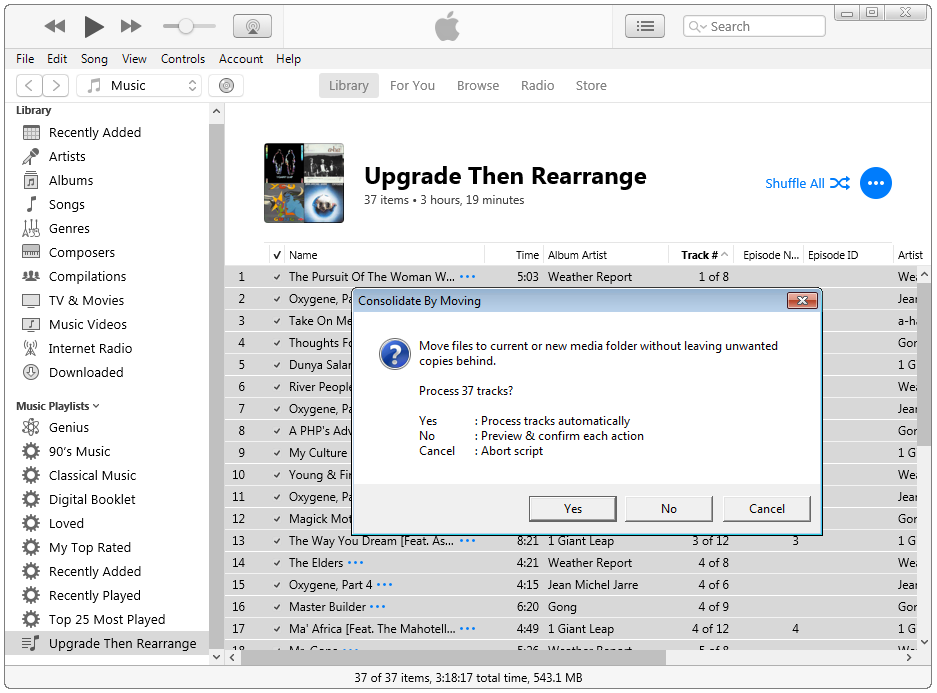Uncheck Master Builder track checkbox
The height and width of the screenshot is (693, 937).
277,607
